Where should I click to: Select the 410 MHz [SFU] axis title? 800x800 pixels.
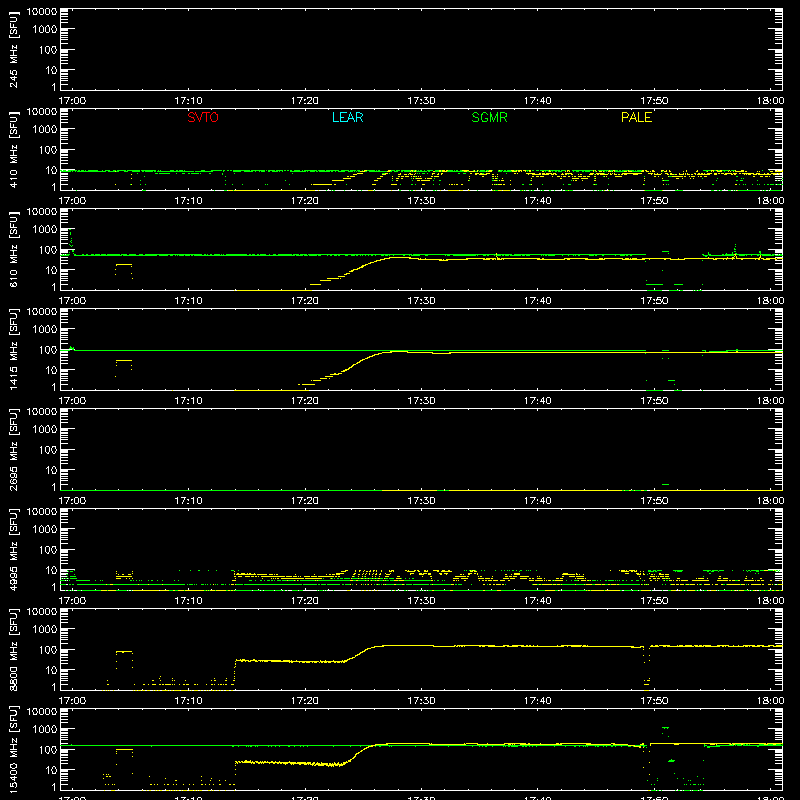(x=14, y=149)
